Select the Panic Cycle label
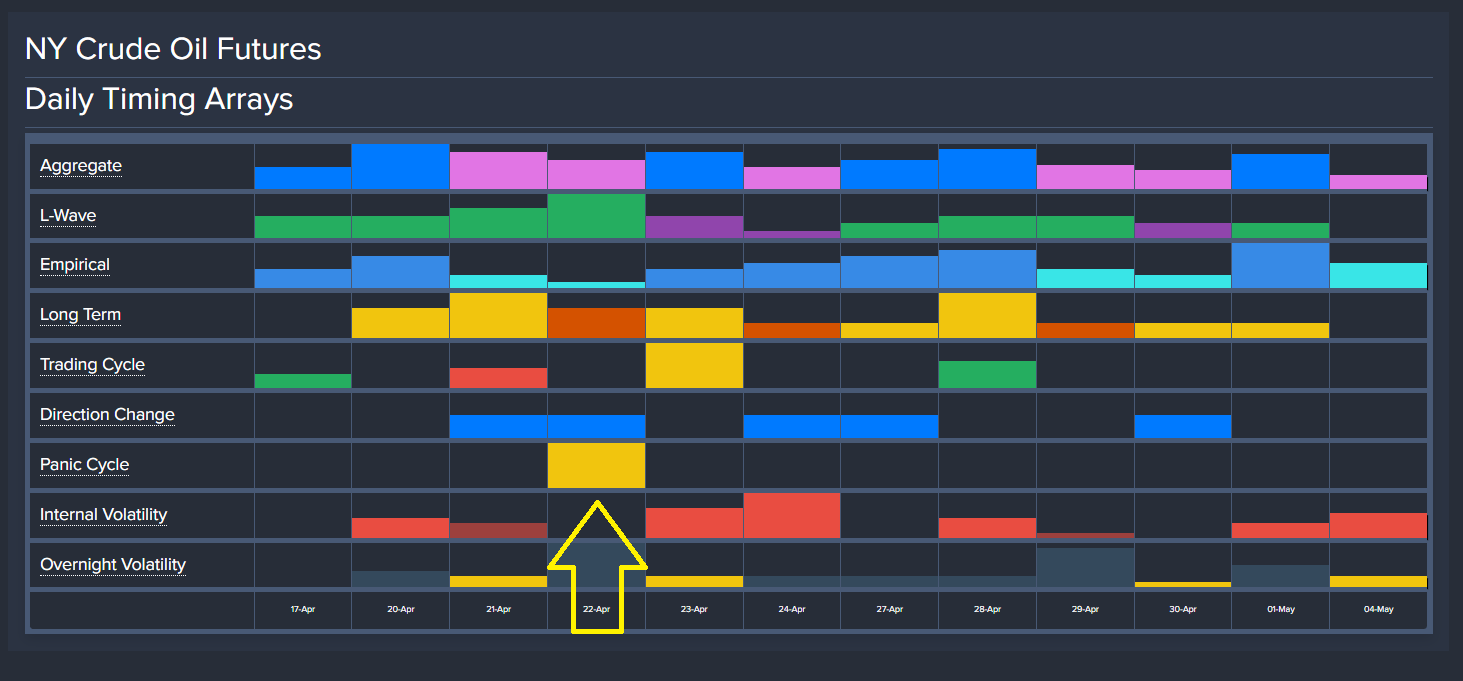 [84, 465]
